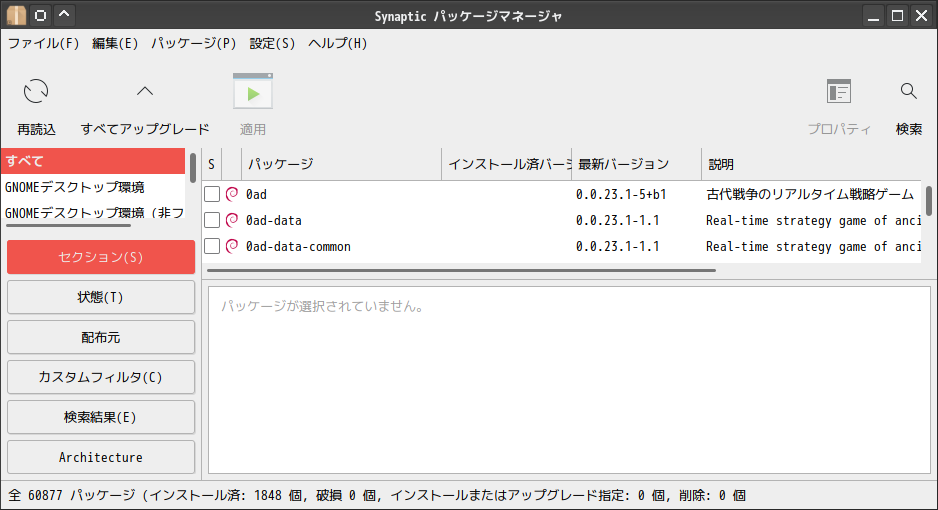938x510 pixels.
Task: Open the 編集(E) menu
Action: [x=115, y=44]
